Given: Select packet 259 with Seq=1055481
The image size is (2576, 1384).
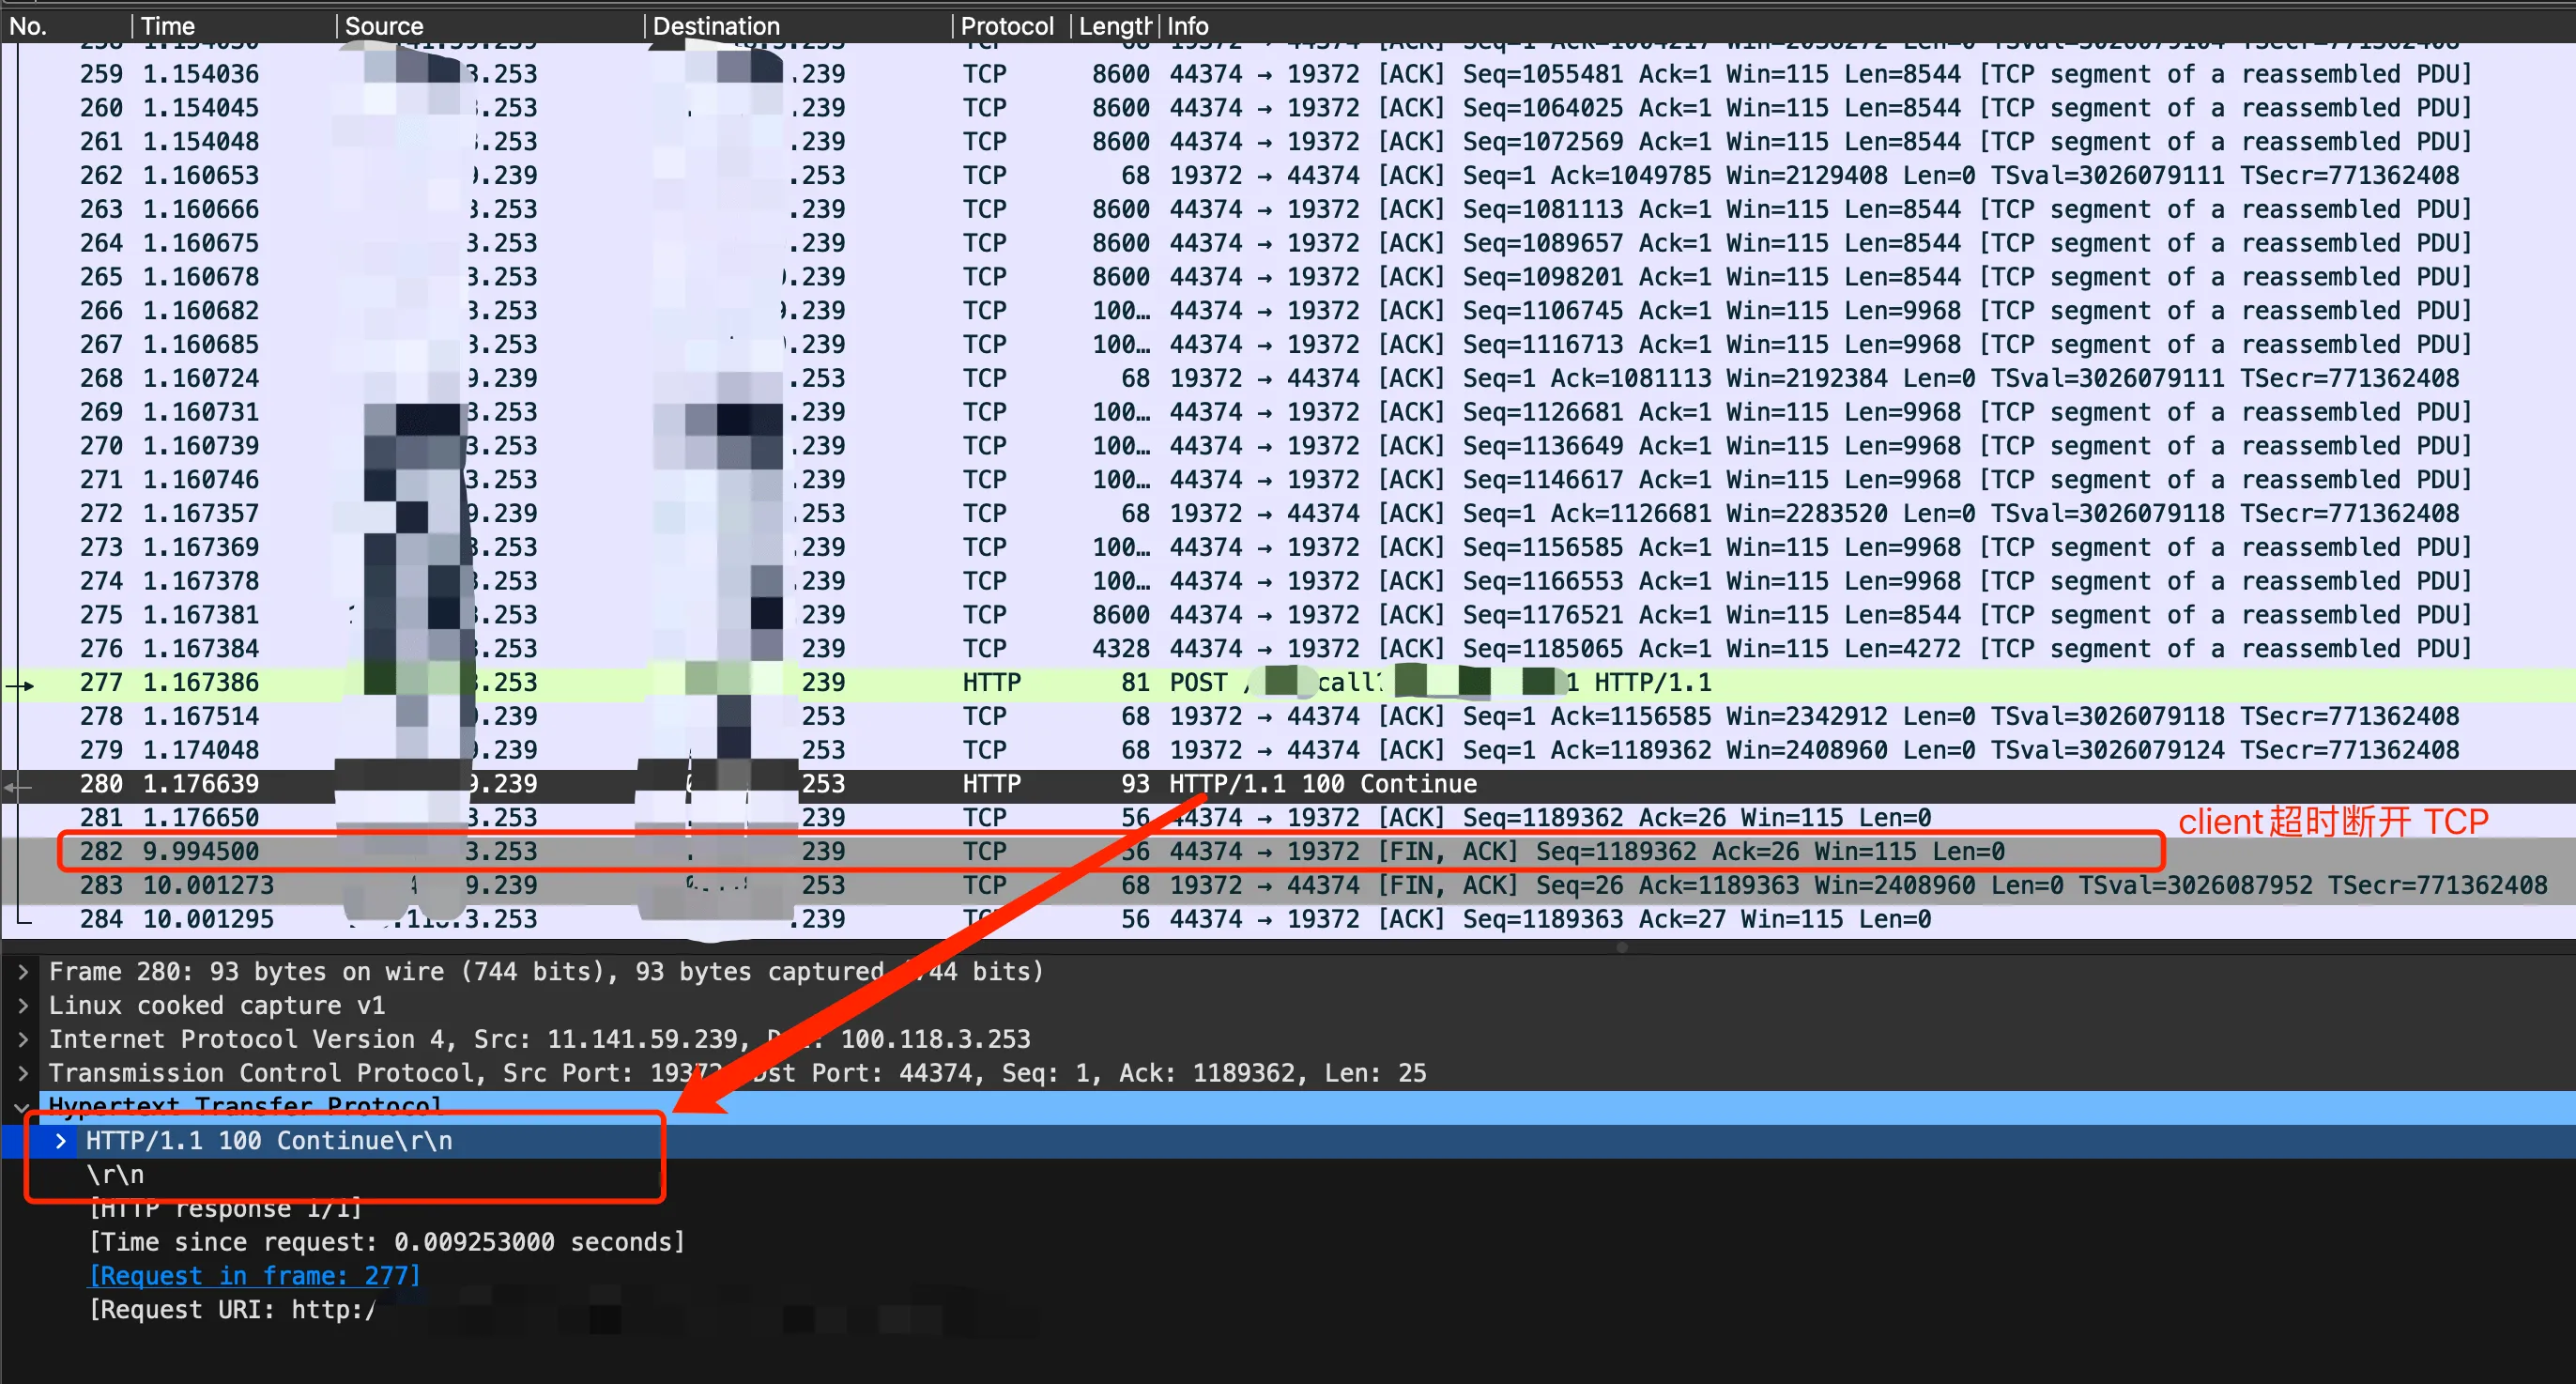Looking at the screenshot, I should click(x=1288, y=74).
